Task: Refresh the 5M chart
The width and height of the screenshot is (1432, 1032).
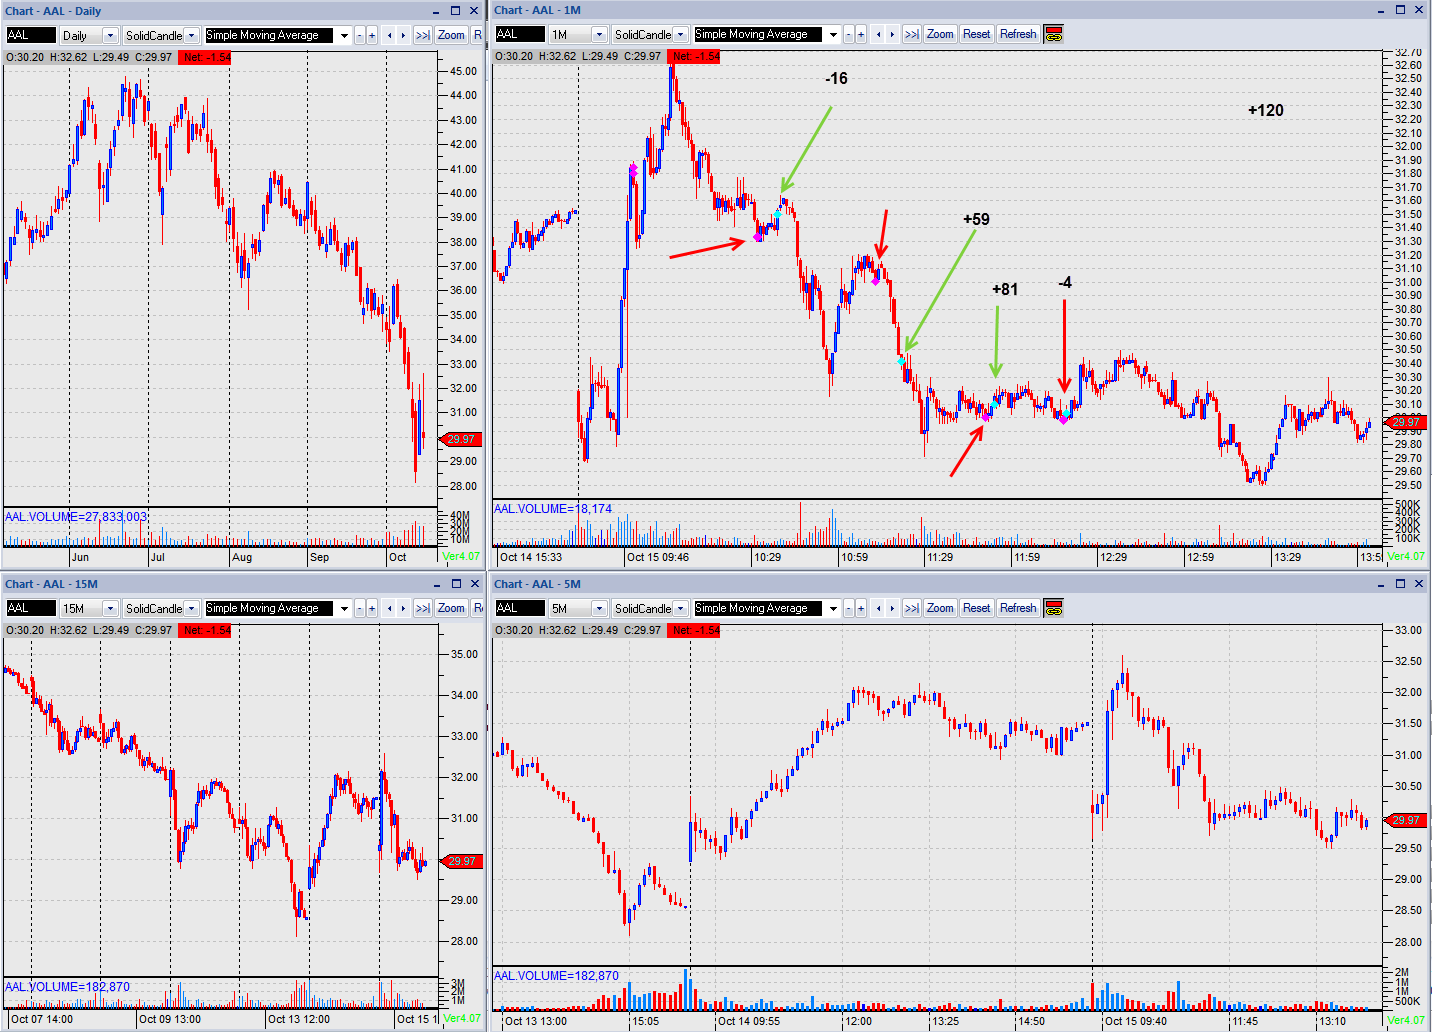Action: coord(1018,608)
